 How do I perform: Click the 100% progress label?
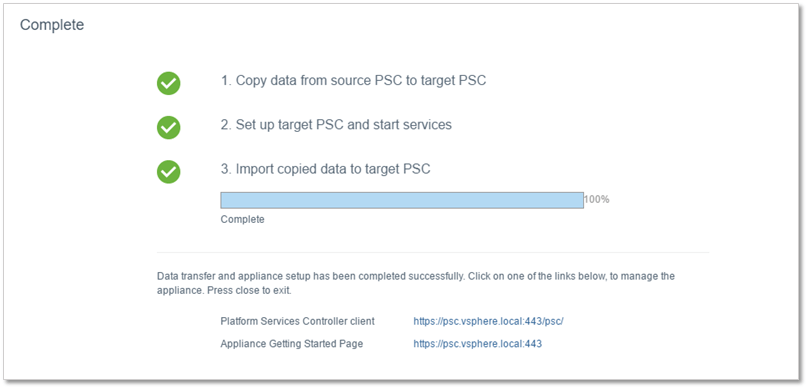tap(597, 199)
